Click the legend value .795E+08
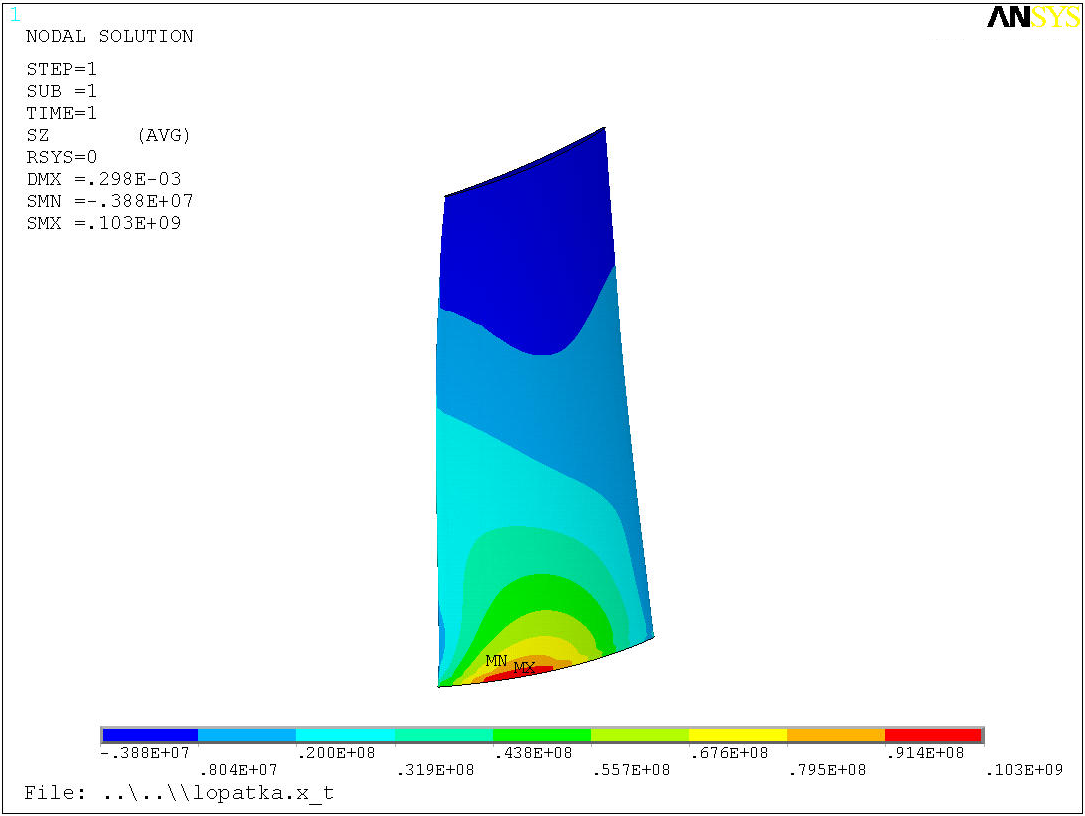This screenshot has height=816, width=1085. coord(827,770)
